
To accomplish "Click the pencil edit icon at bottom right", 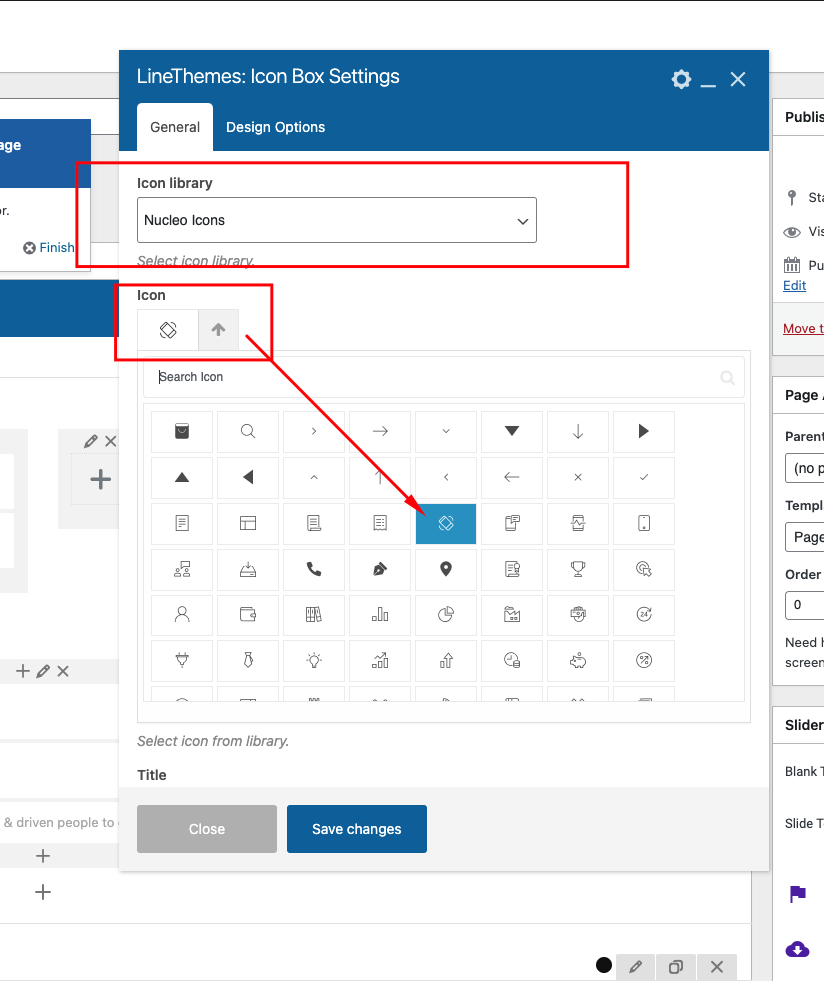I will click(636, 967).
